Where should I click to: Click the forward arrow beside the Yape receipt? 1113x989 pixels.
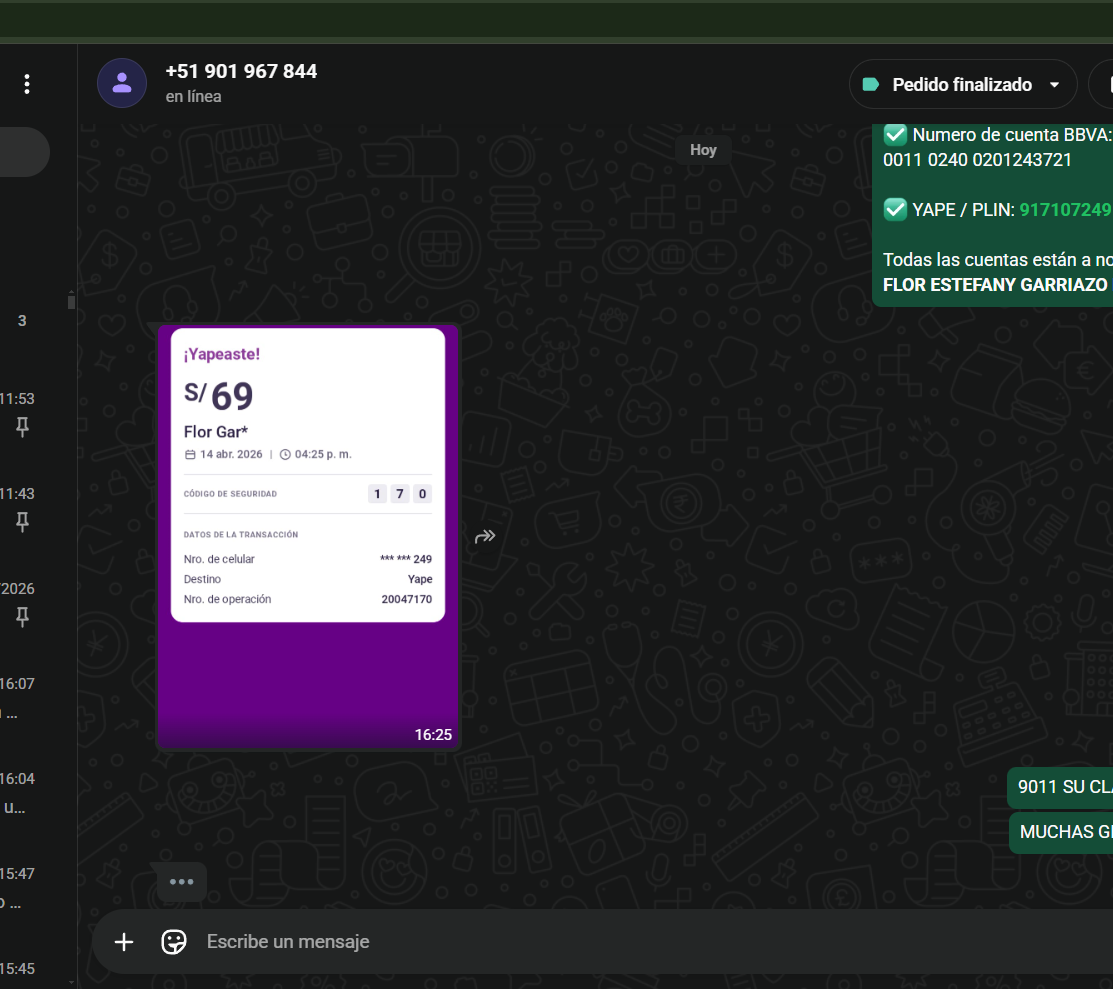coord(485,537)
